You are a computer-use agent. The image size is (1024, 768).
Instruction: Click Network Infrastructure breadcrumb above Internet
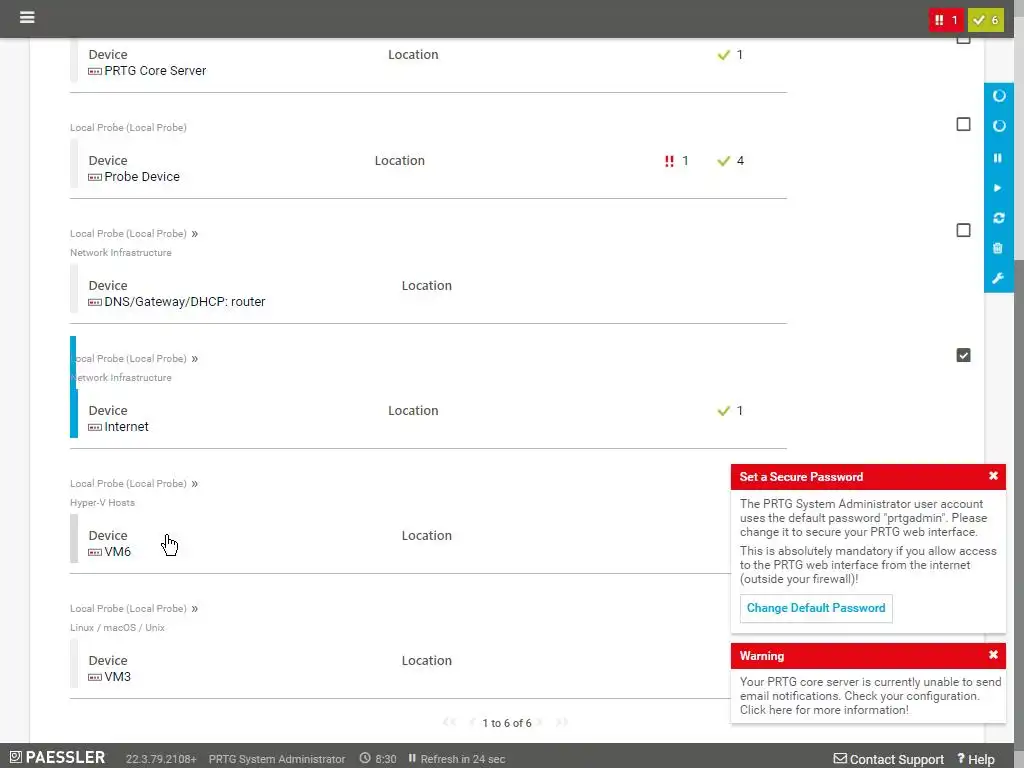pyautogui.click(x=121, y=377)
